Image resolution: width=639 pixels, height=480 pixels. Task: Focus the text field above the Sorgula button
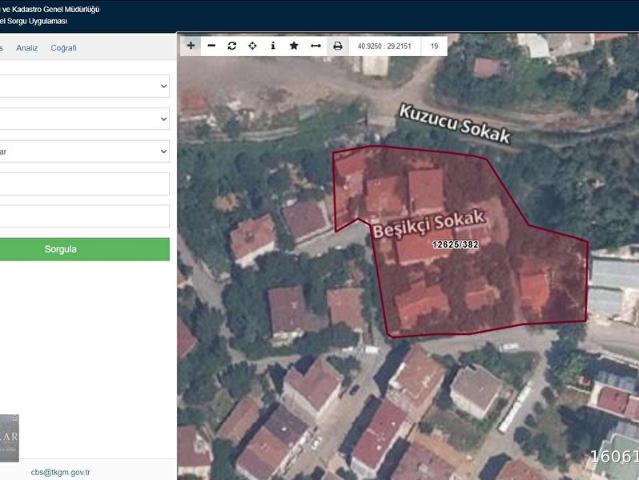(x=84, y=216)
